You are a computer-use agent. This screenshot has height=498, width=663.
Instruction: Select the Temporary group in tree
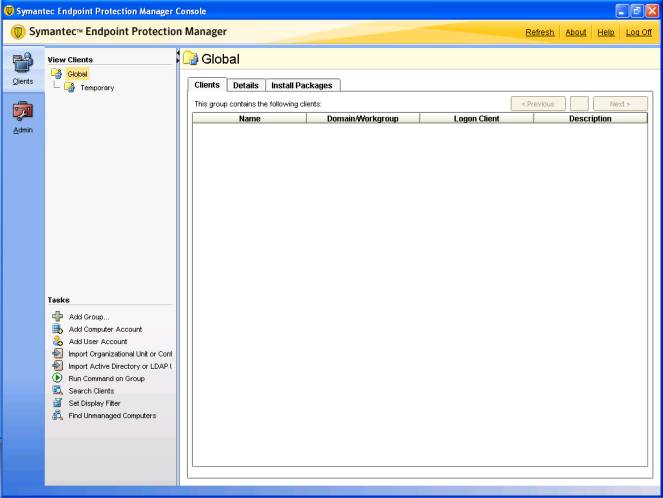point(97,88)
